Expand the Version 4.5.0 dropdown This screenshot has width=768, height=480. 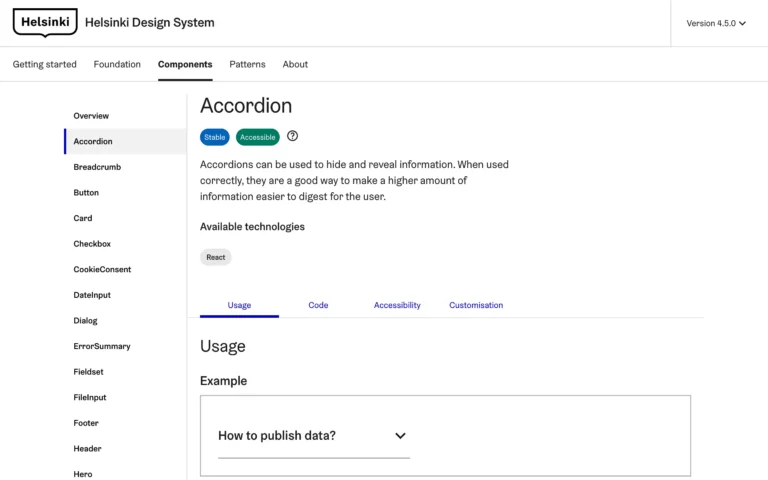[x=716, y=23]
